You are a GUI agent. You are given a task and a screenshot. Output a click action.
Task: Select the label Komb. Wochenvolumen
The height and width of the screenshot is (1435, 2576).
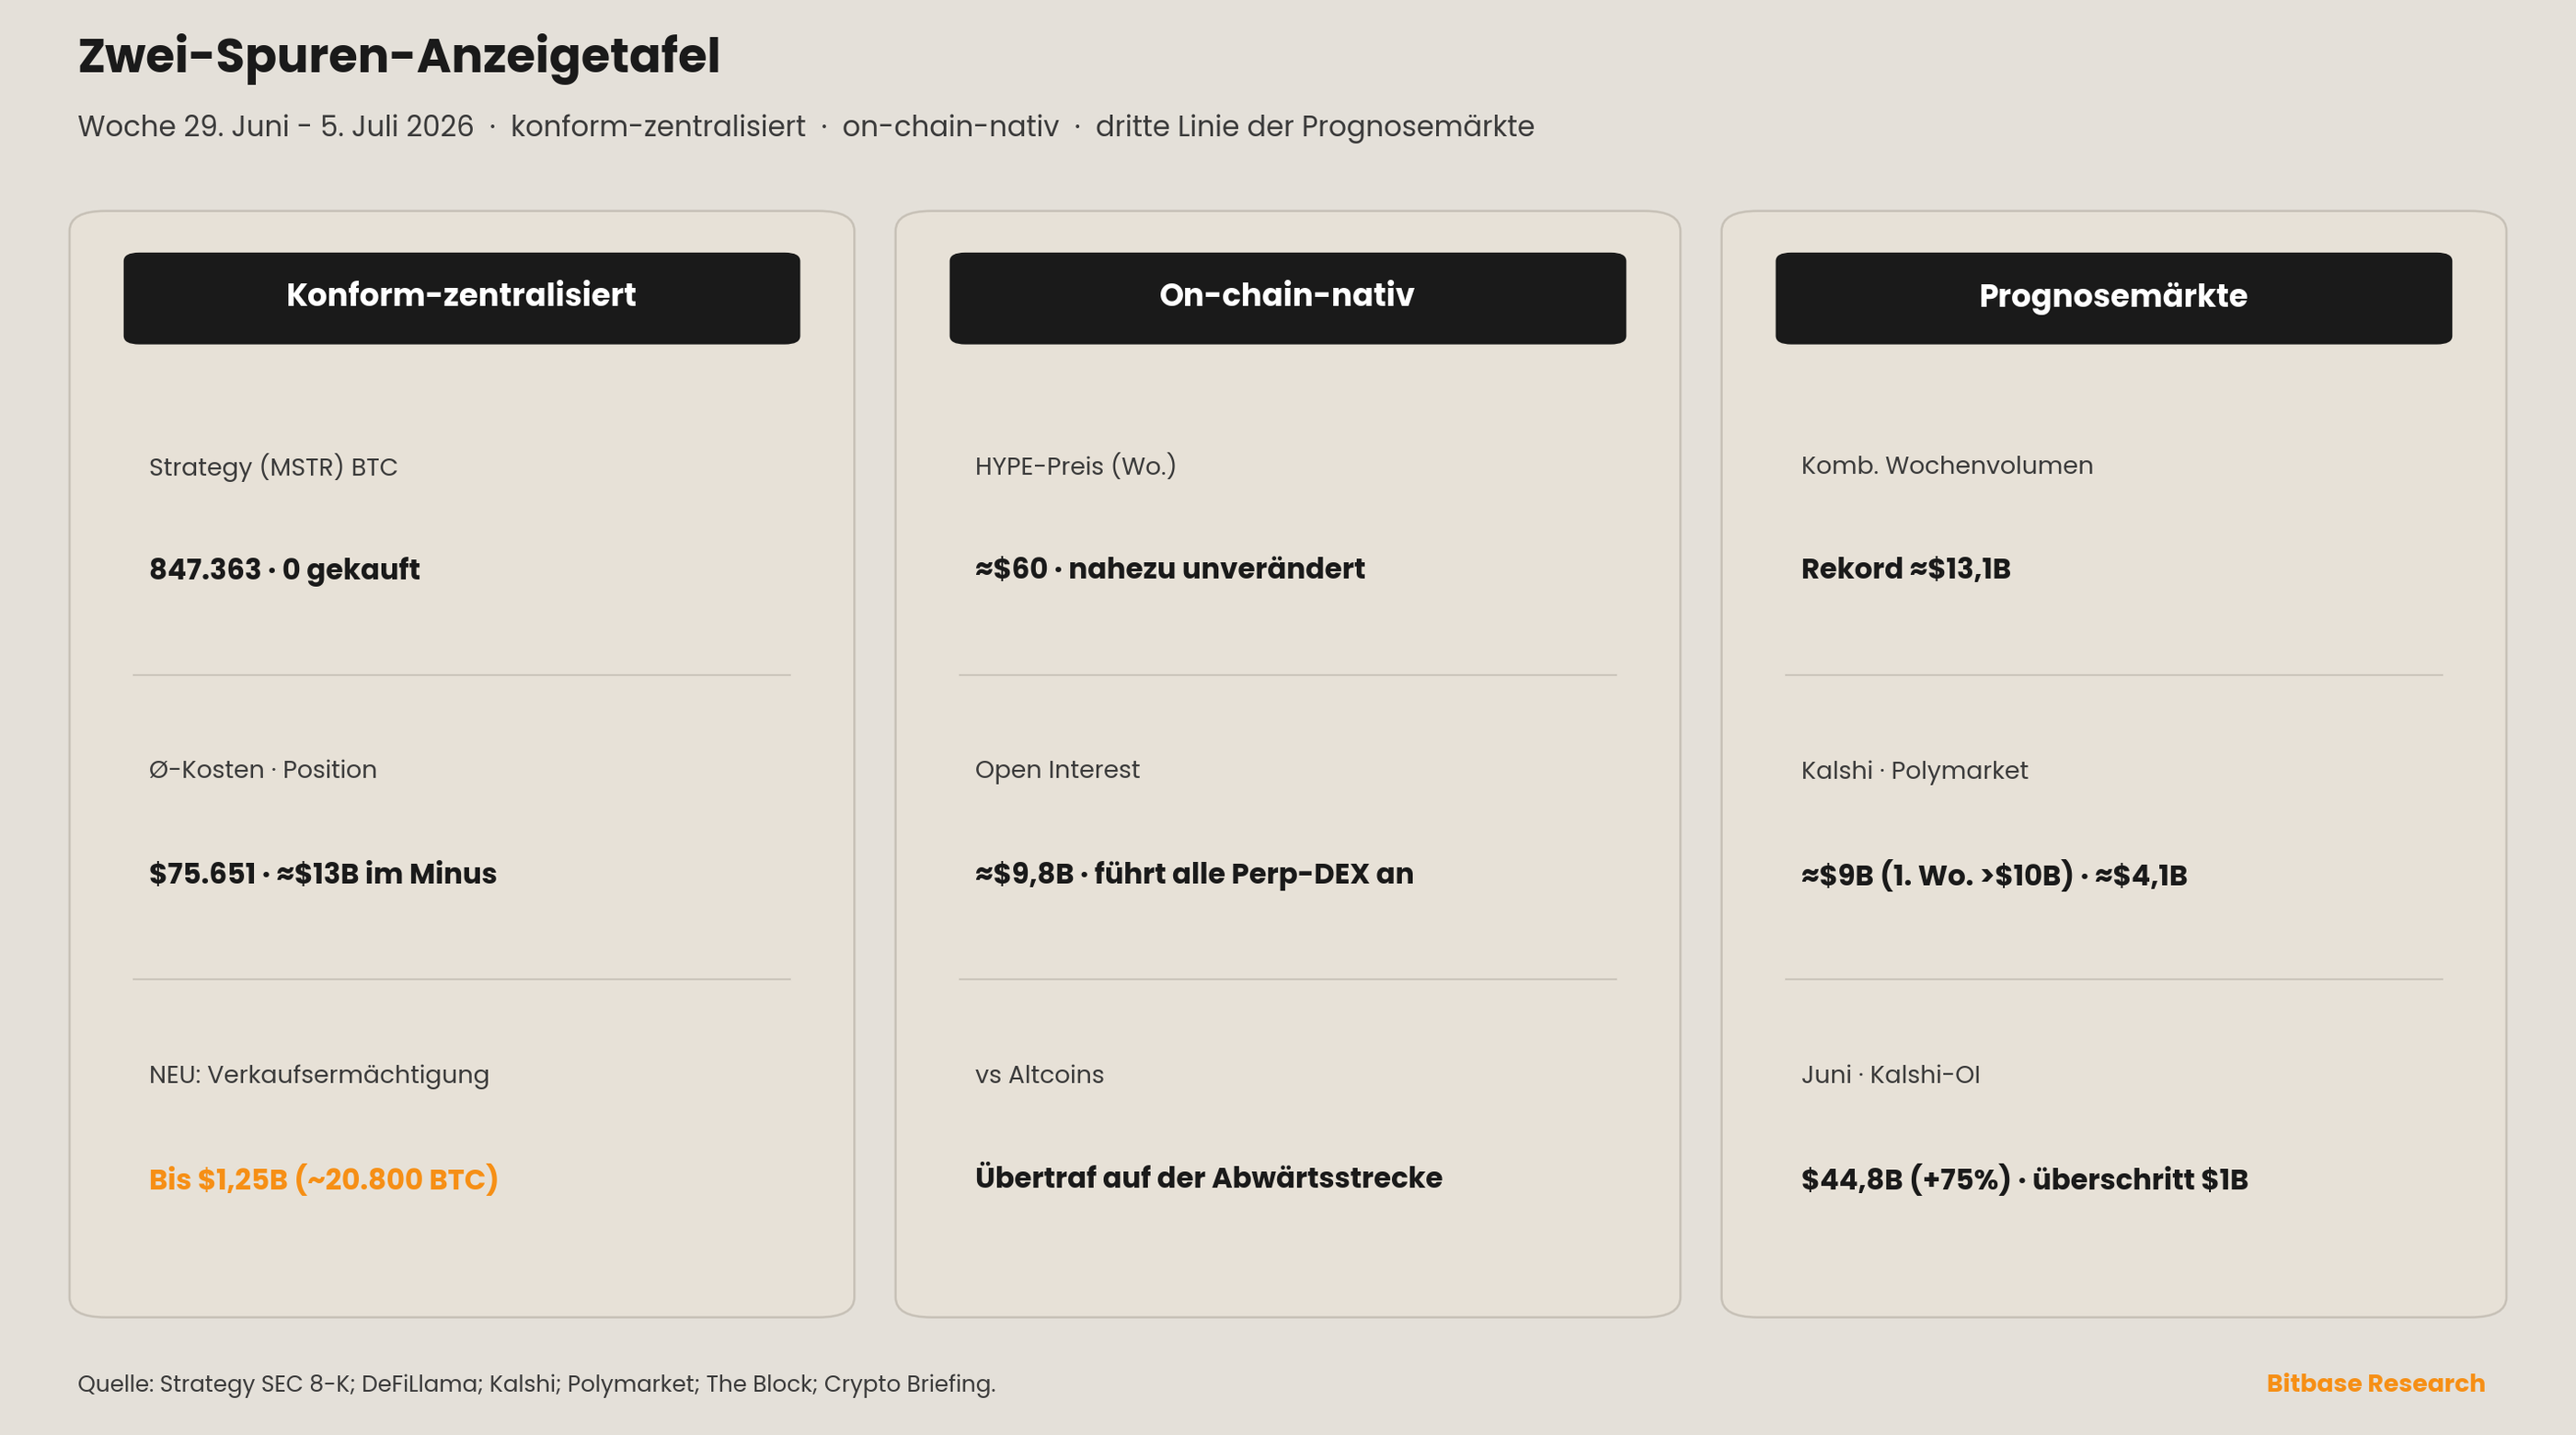click(x=1946, y=466)
